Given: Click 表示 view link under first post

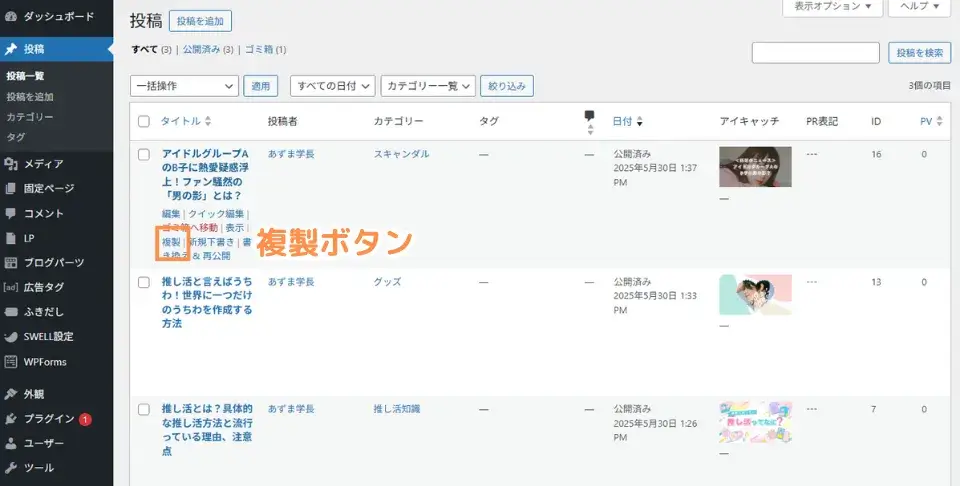Looking at the screenshot, I should pos(234,228).
